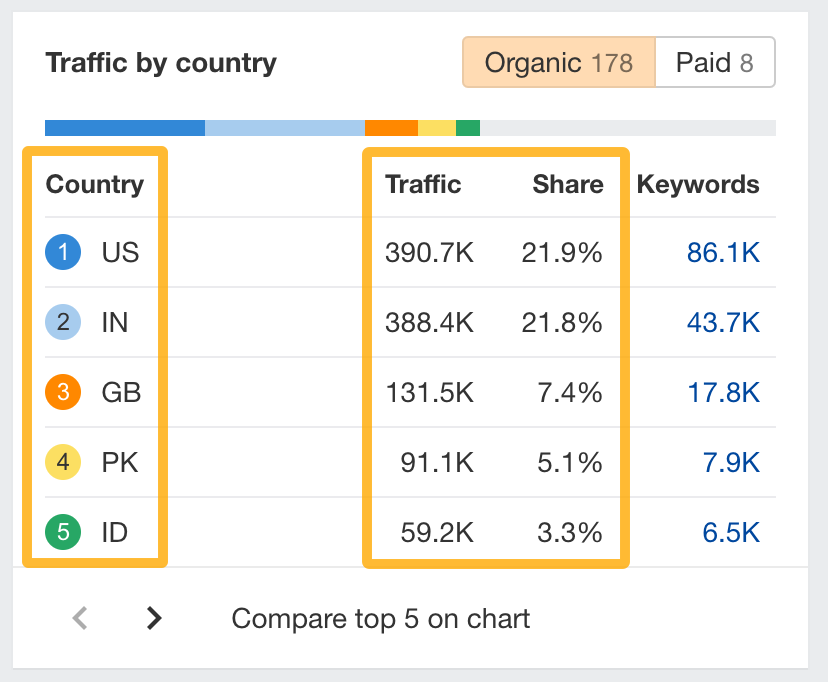Click the Traffic by country heading
This screenshot has height=682, width=828.
161,63
